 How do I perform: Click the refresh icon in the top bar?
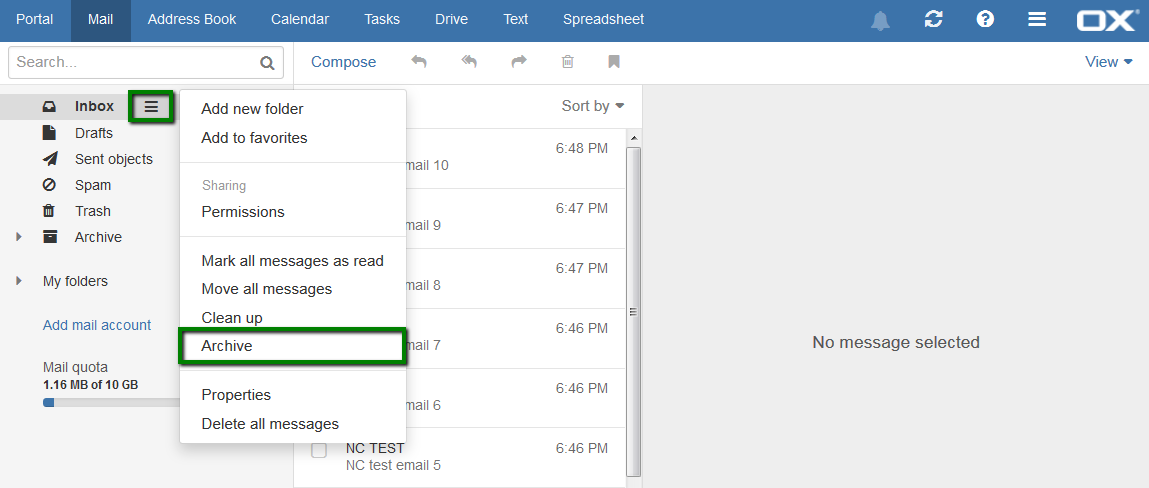pos(934,20)
